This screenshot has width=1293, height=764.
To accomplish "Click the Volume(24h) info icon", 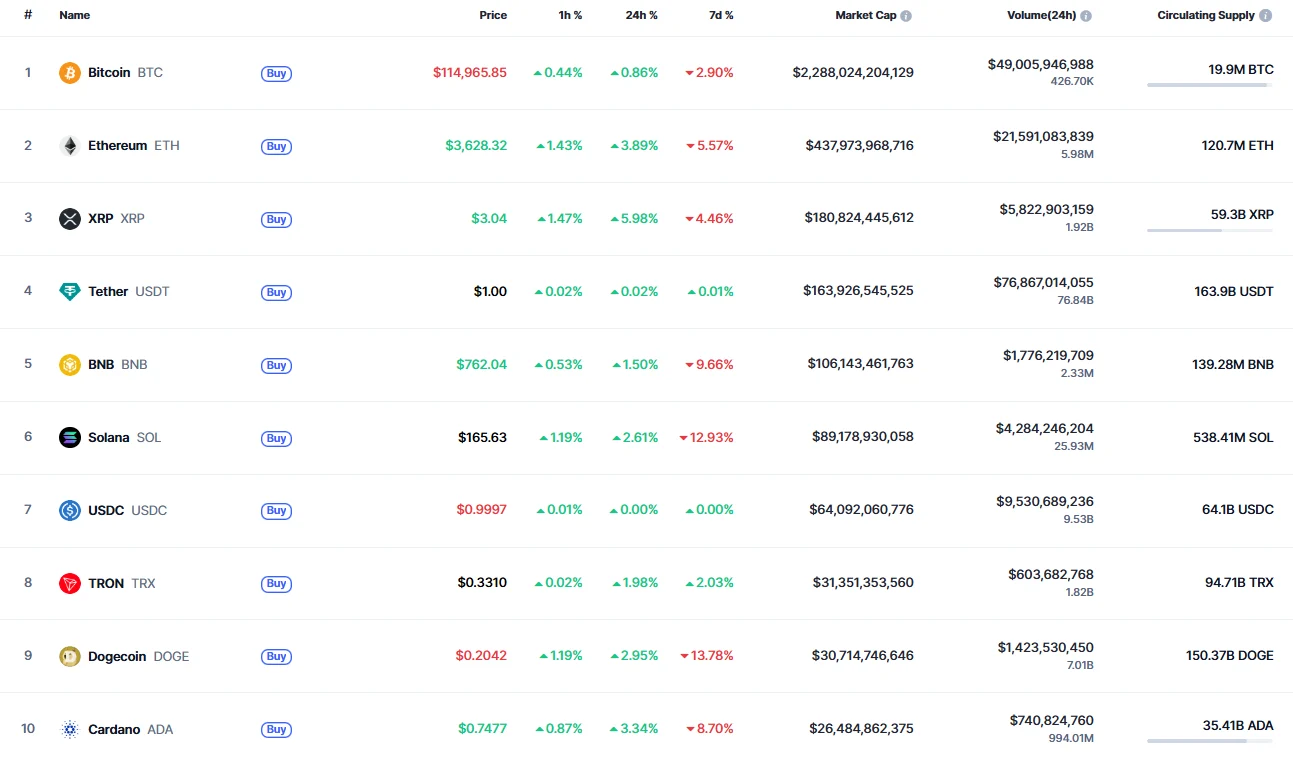I will [x=1086, y=16].
